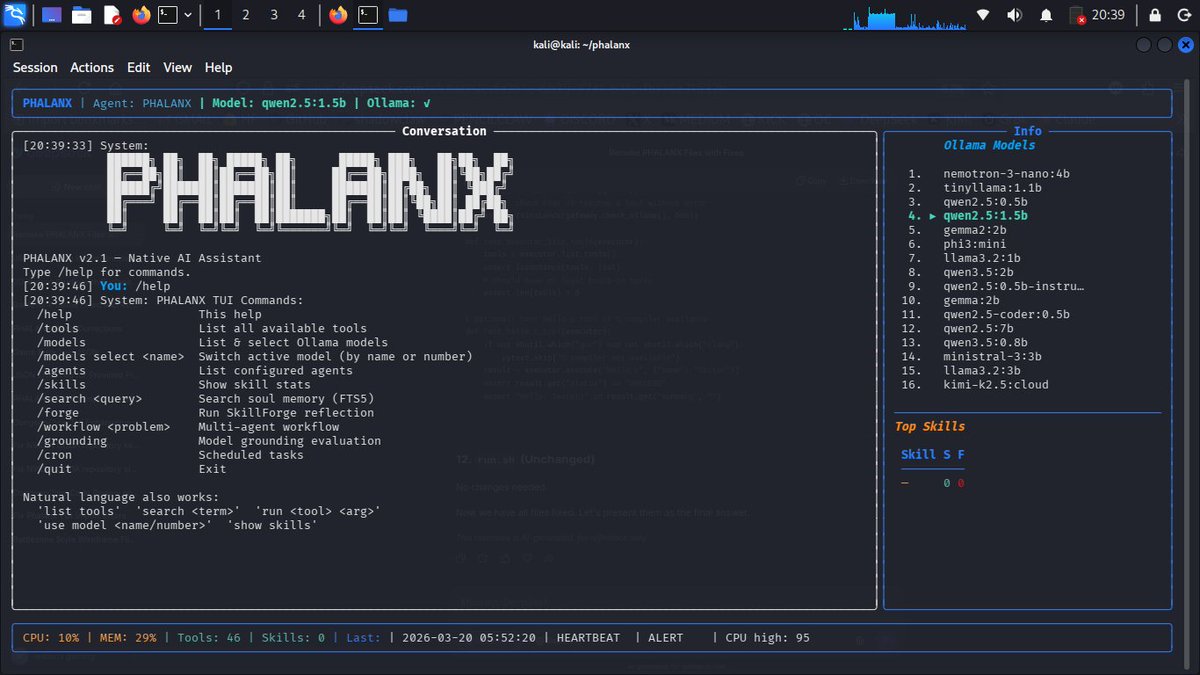Viewport: 1200px width, 675px height.
Task: Mute system volume via the speaker icon
Action: click(x=1014, y=14)
